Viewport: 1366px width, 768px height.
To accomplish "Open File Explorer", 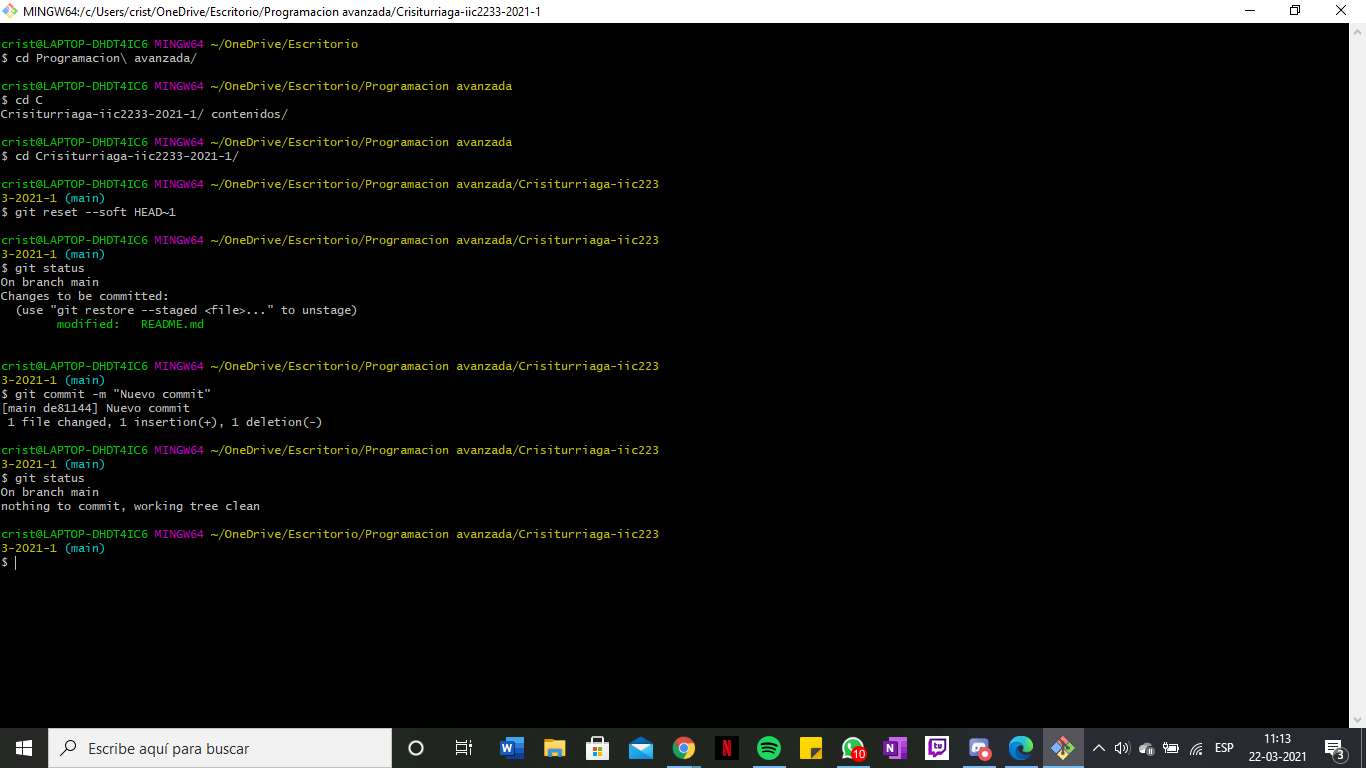I will (555, 747).
